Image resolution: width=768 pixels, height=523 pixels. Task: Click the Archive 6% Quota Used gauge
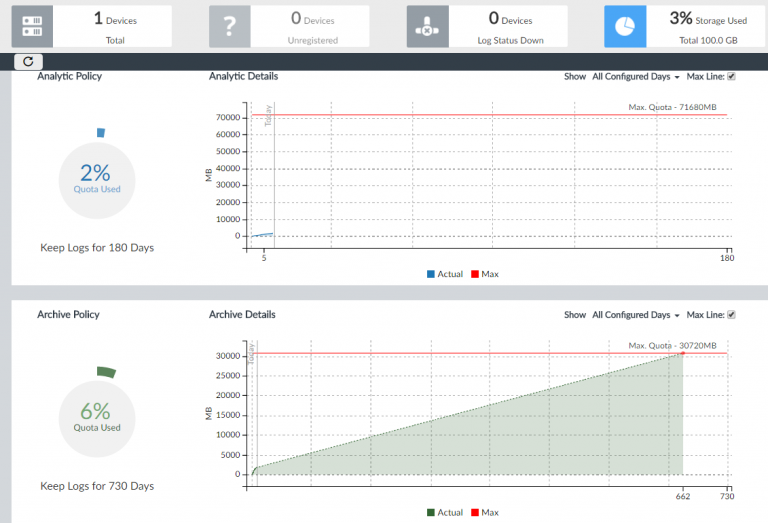tap(97, 418)
